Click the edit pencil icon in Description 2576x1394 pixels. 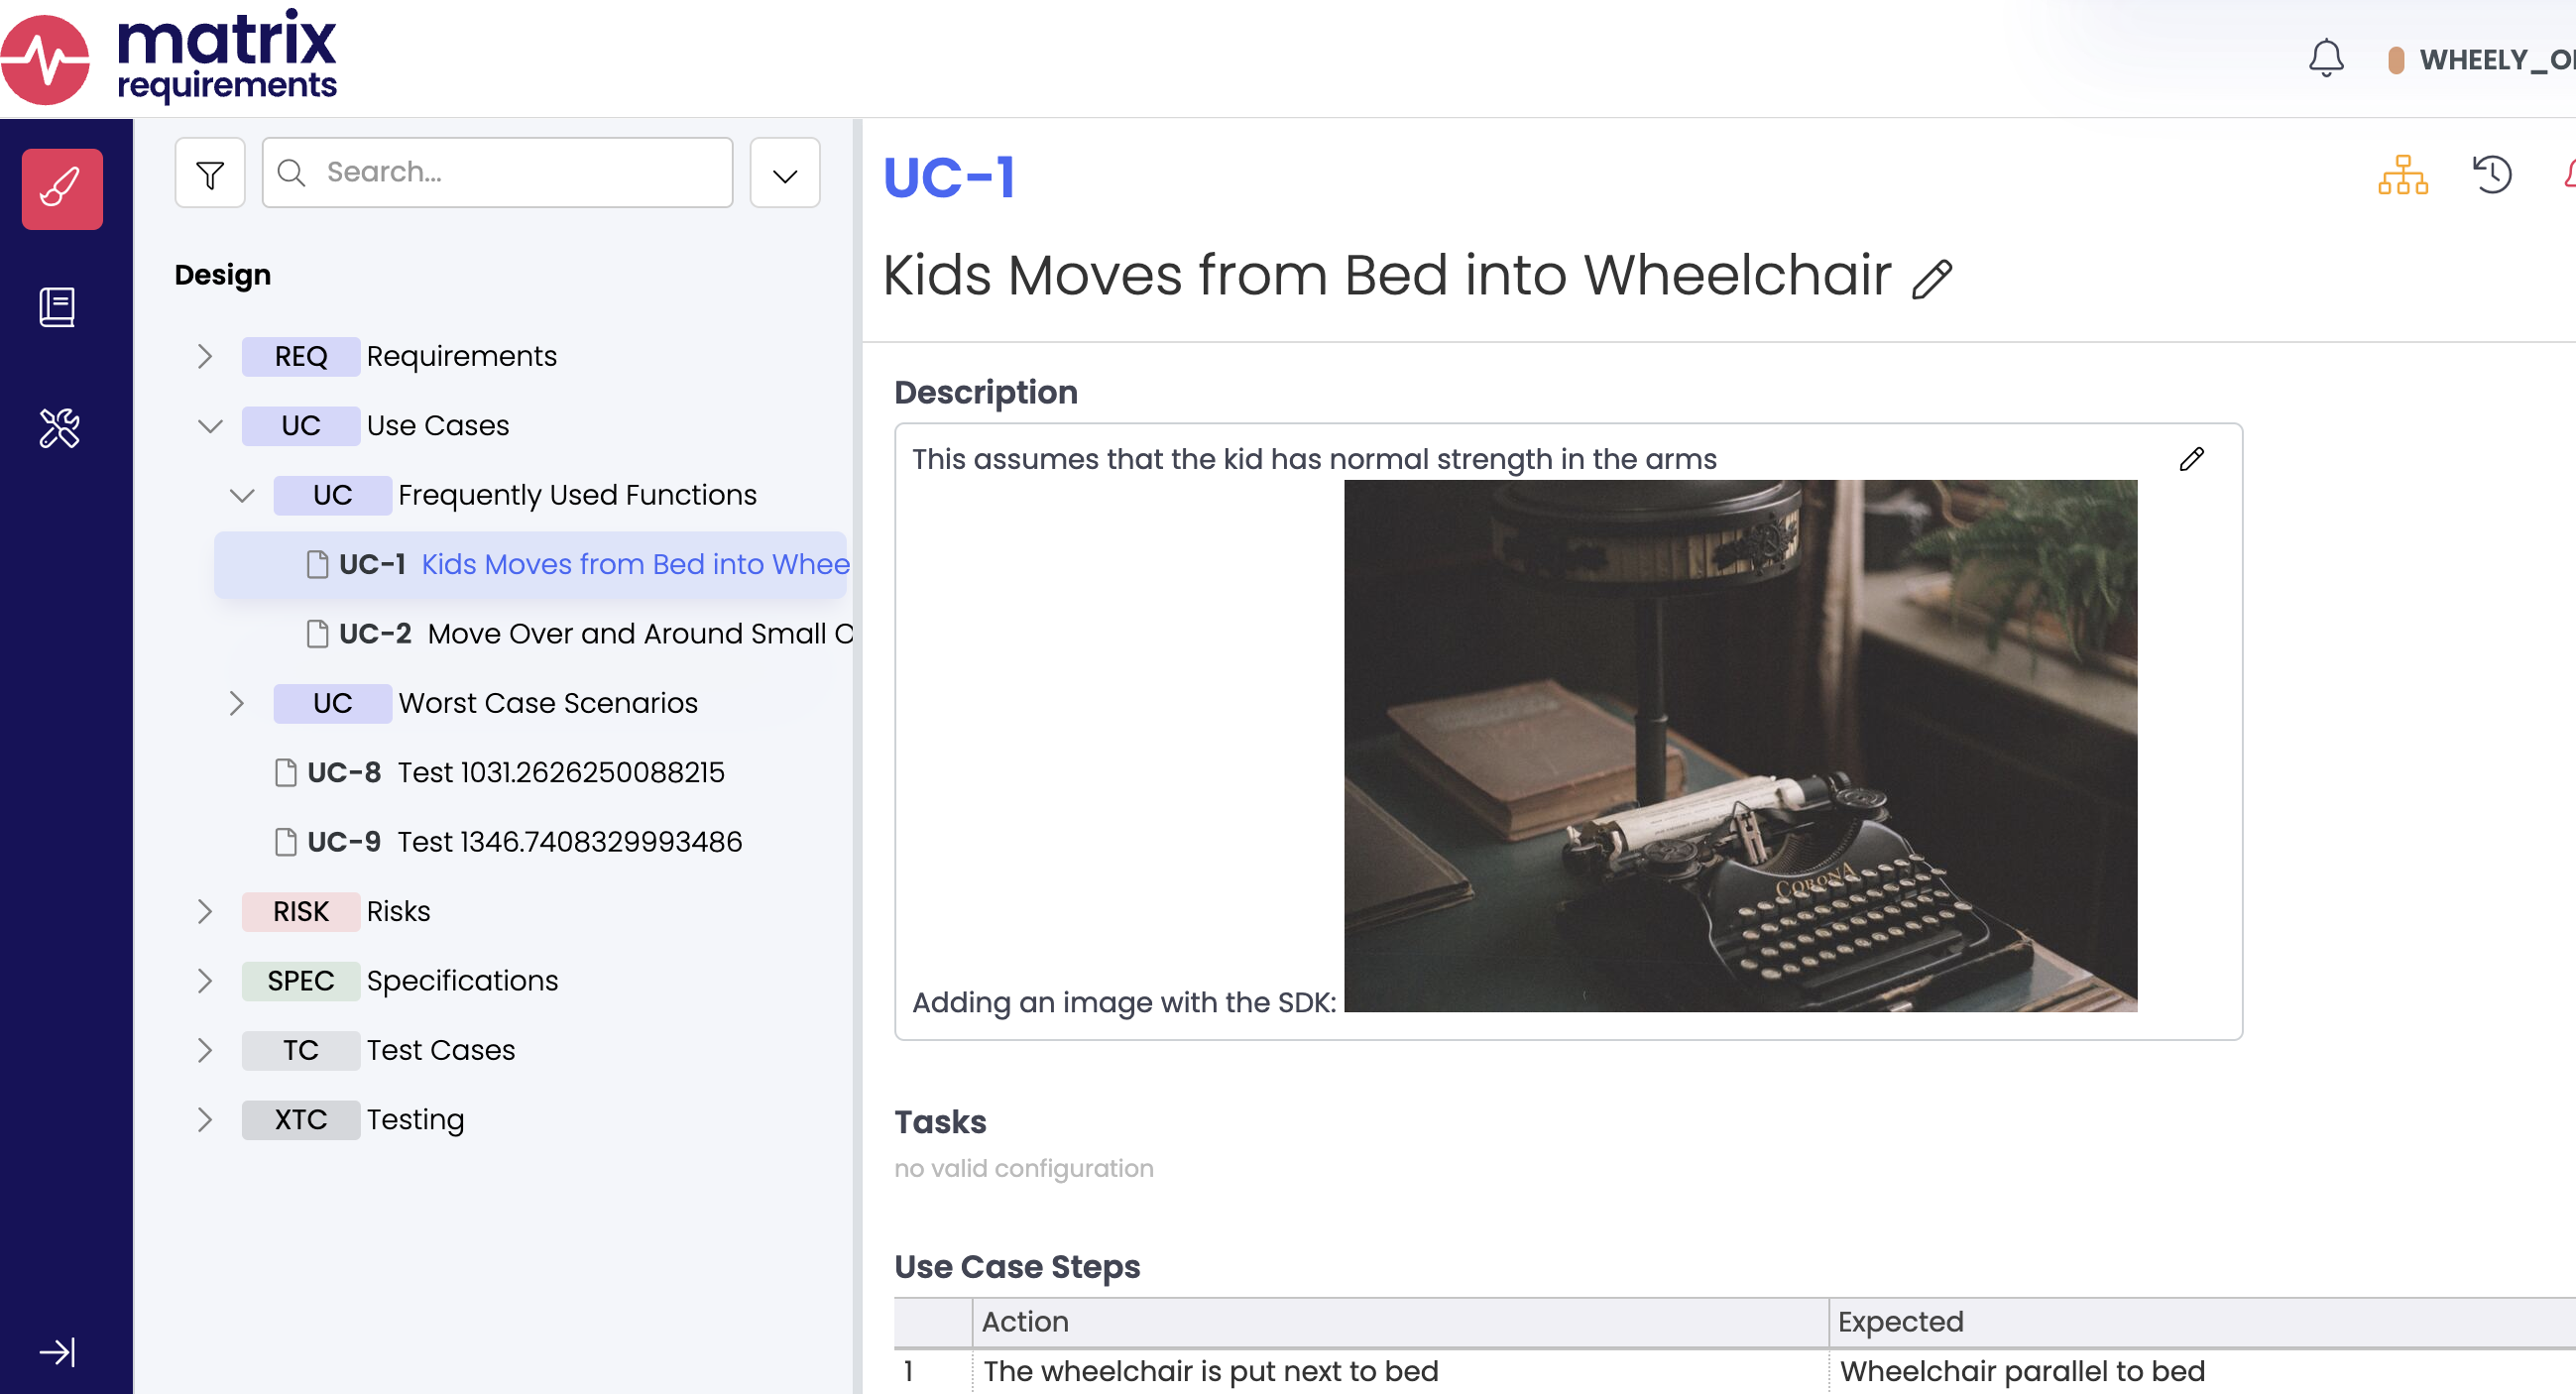(x=2191, y=458)
